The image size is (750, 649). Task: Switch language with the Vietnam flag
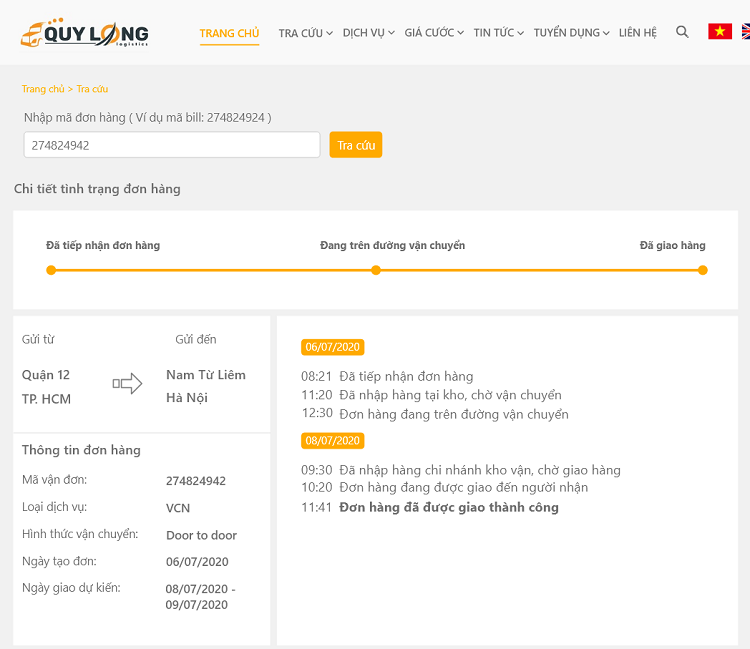point(720,32)
